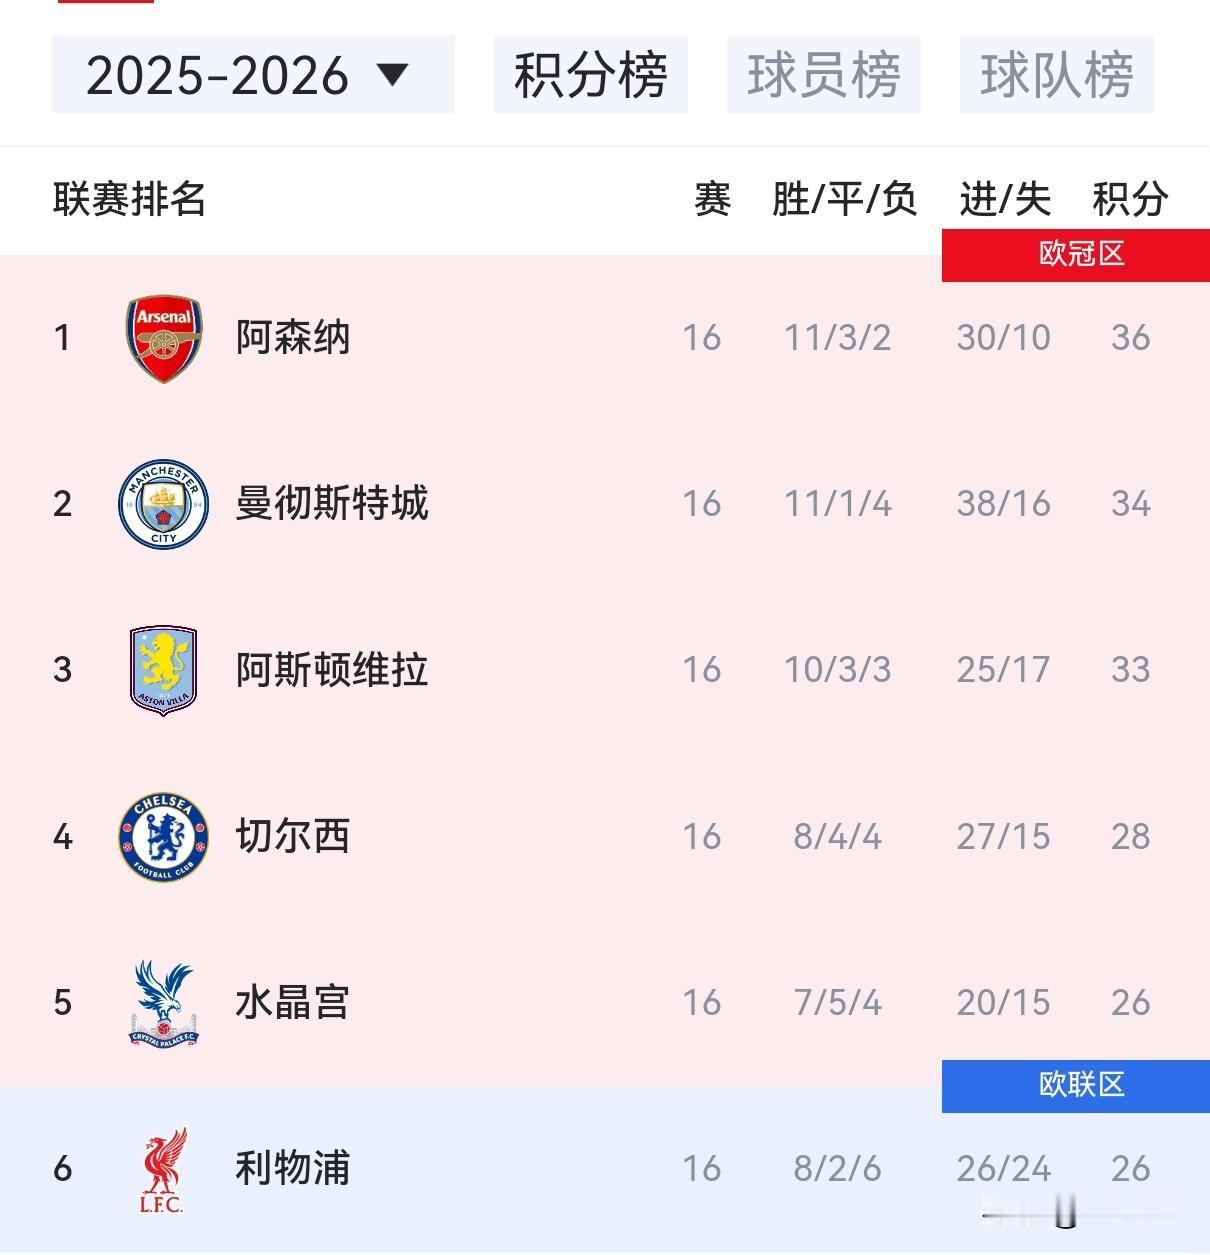
Task: Click the blue 欧联区 zone banner
Action: tap(1075, 1087)
